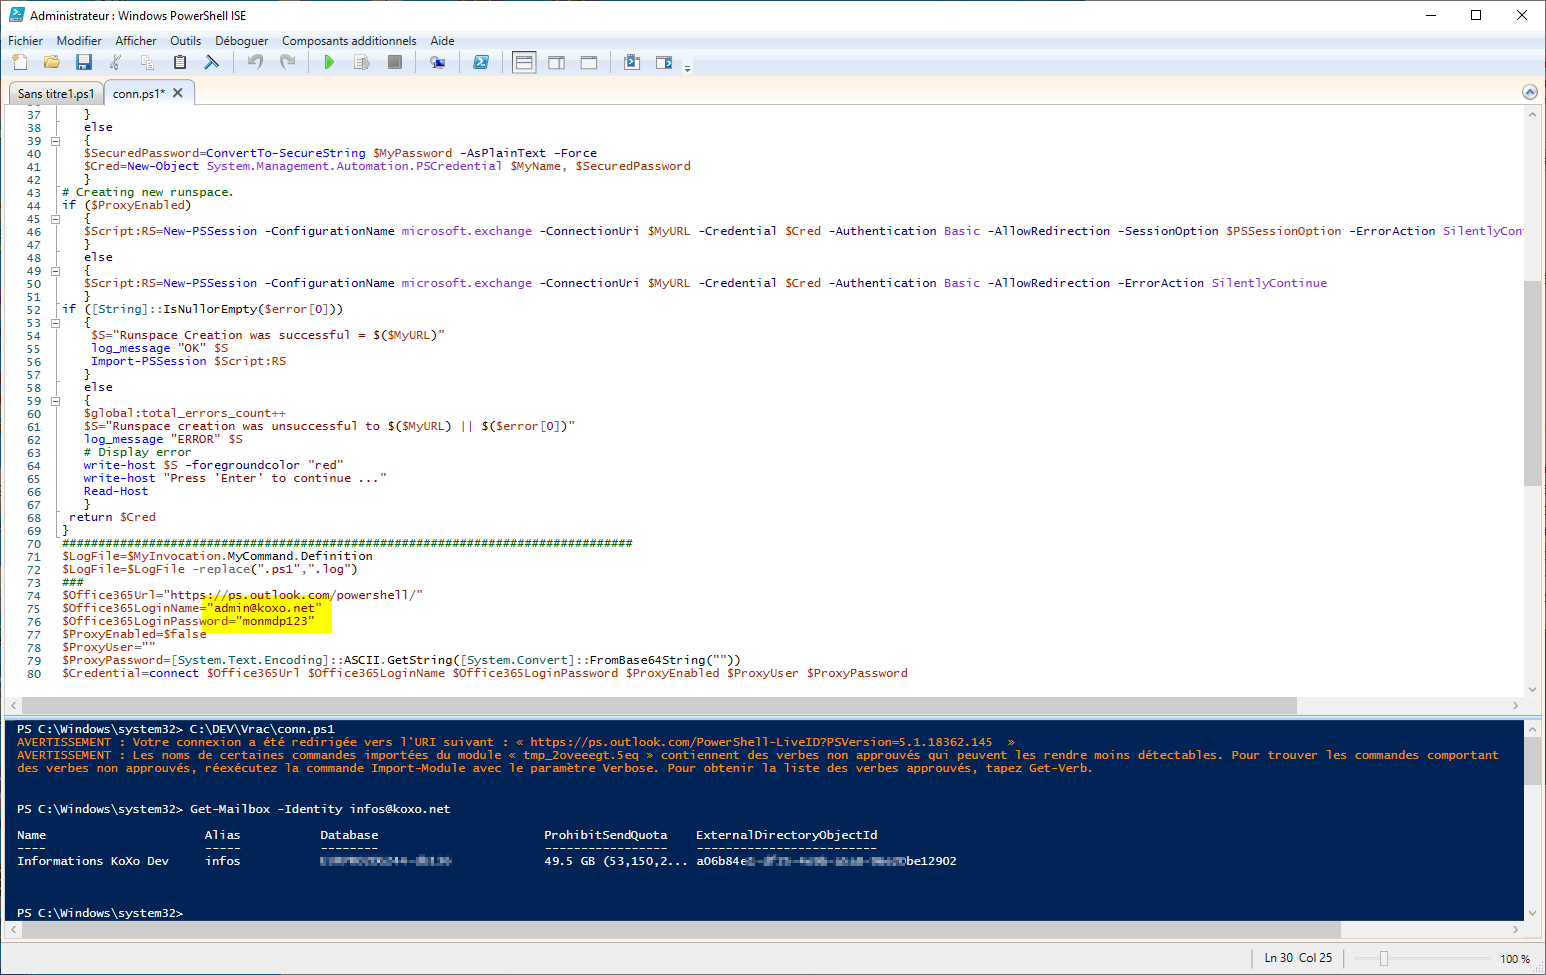Click the "100 %" zoom level text
The height and width of the screenshot is (975, 1546).
point(1515,959)
